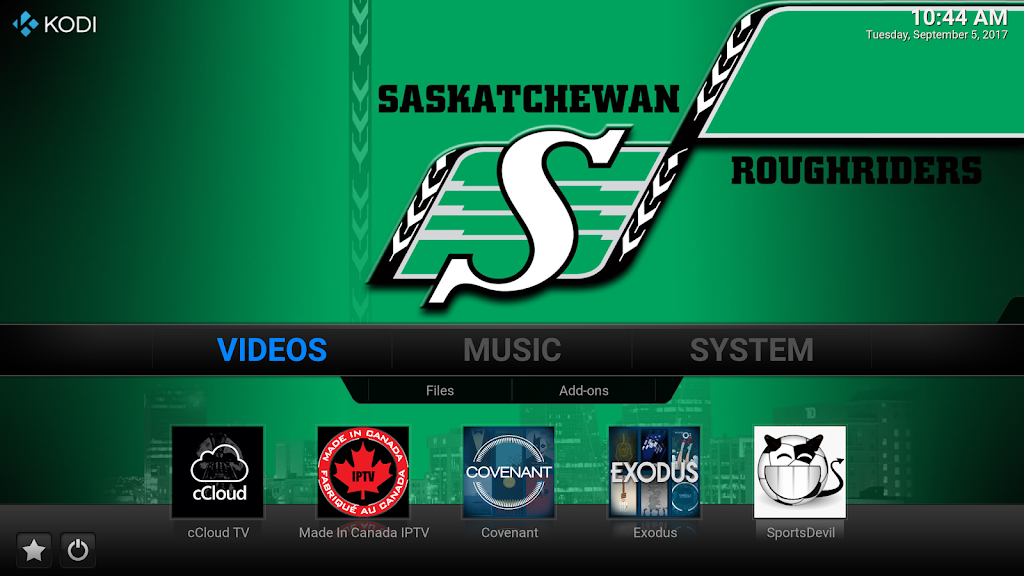Click the 10:44 AM clock
1024x576 pixels.
(x=959, y=17)
